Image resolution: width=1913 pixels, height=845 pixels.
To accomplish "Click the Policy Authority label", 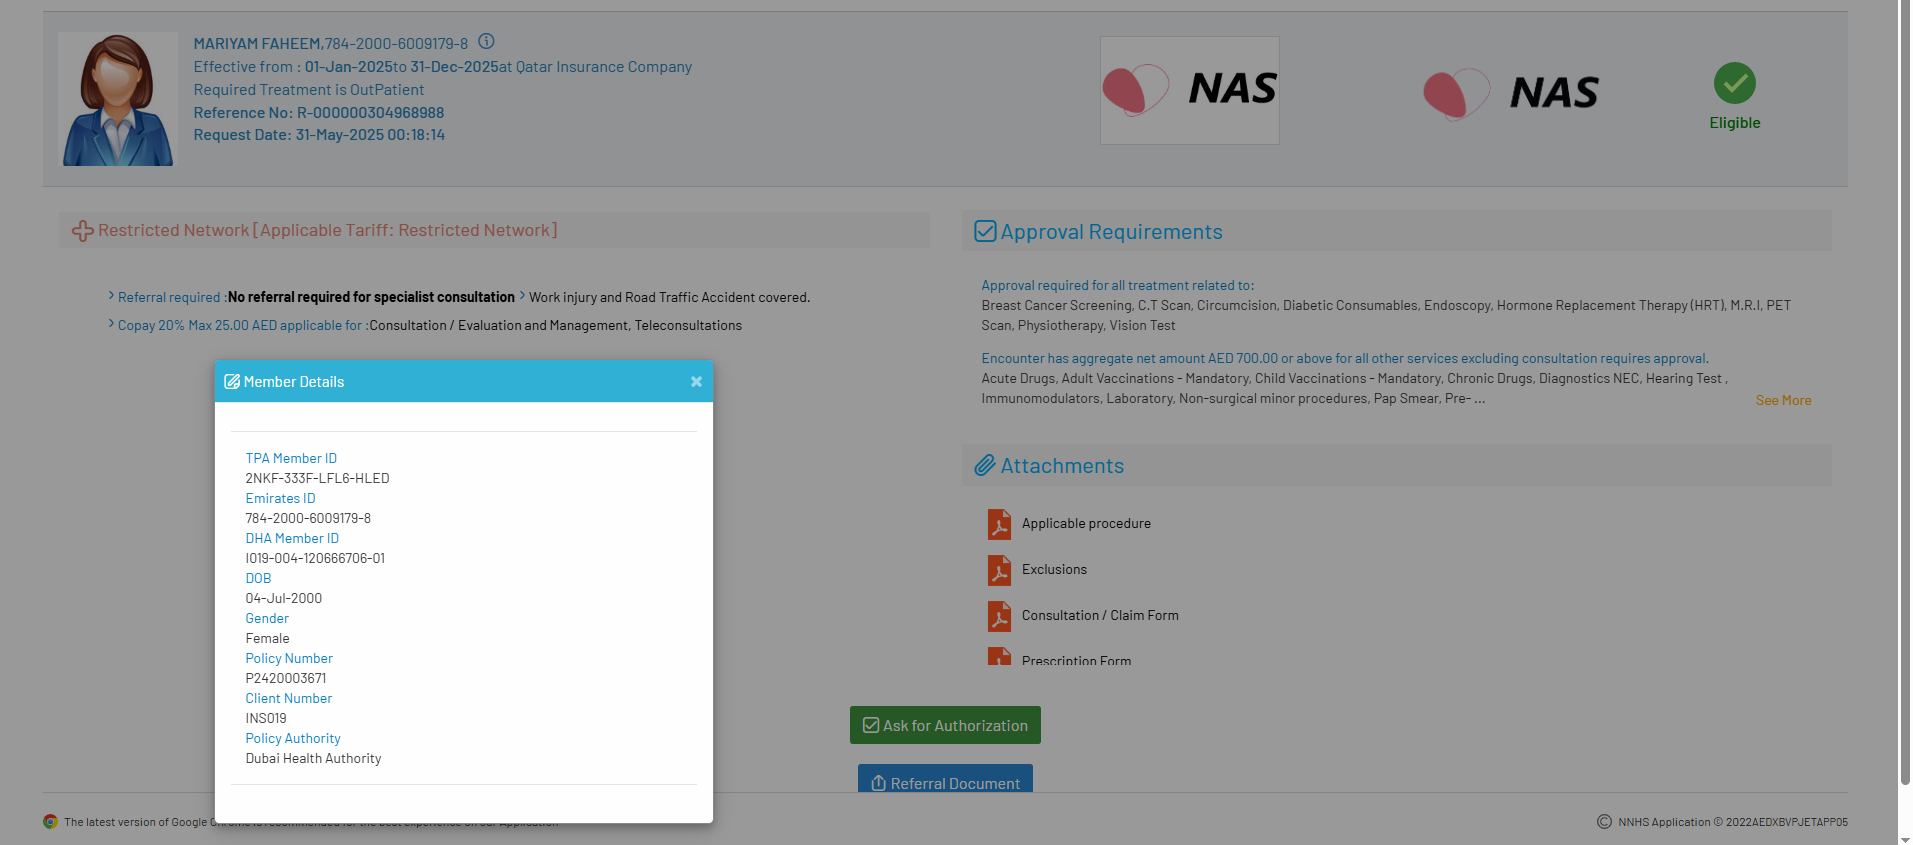I will pyautogui.click(x=293, y=738).
